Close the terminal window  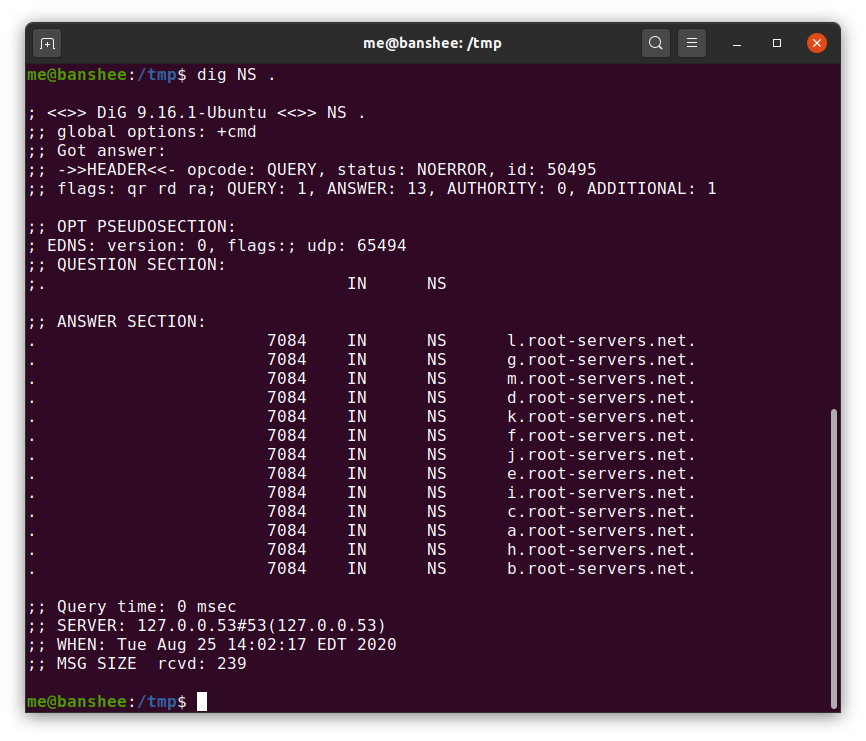click(x=816, y=43)
